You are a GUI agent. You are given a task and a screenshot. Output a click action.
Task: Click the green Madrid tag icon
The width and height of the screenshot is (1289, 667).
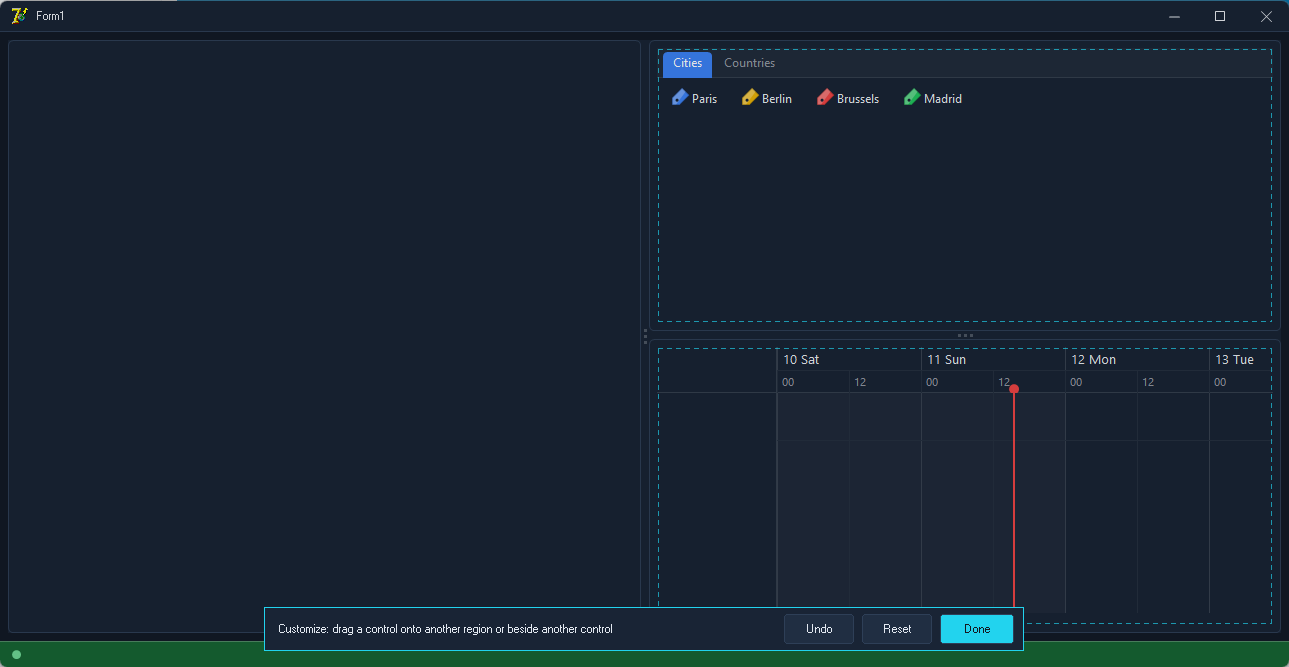912,97
